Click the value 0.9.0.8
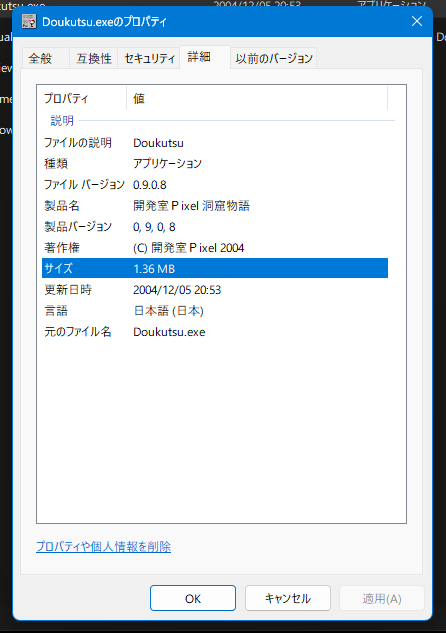 pyautogui.click(x=150, y=185)
